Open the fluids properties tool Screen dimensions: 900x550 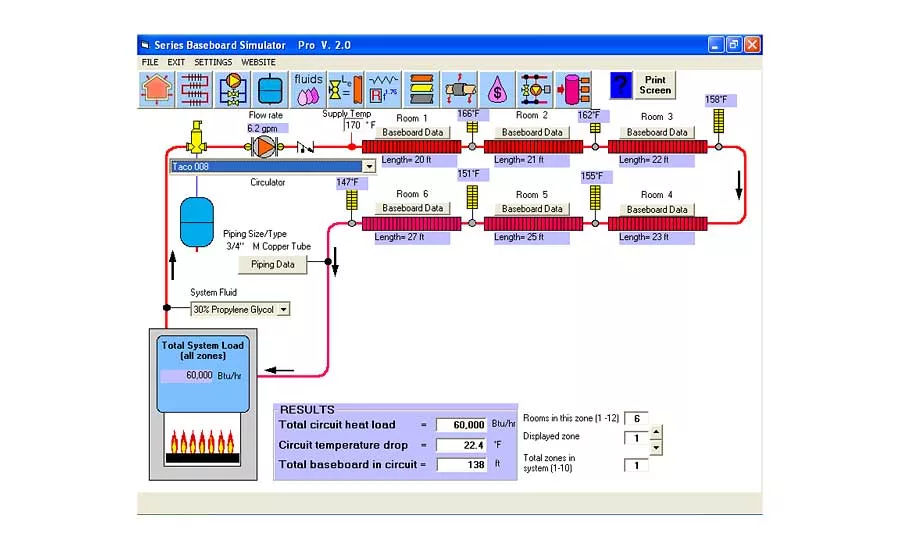pos(308,89)
